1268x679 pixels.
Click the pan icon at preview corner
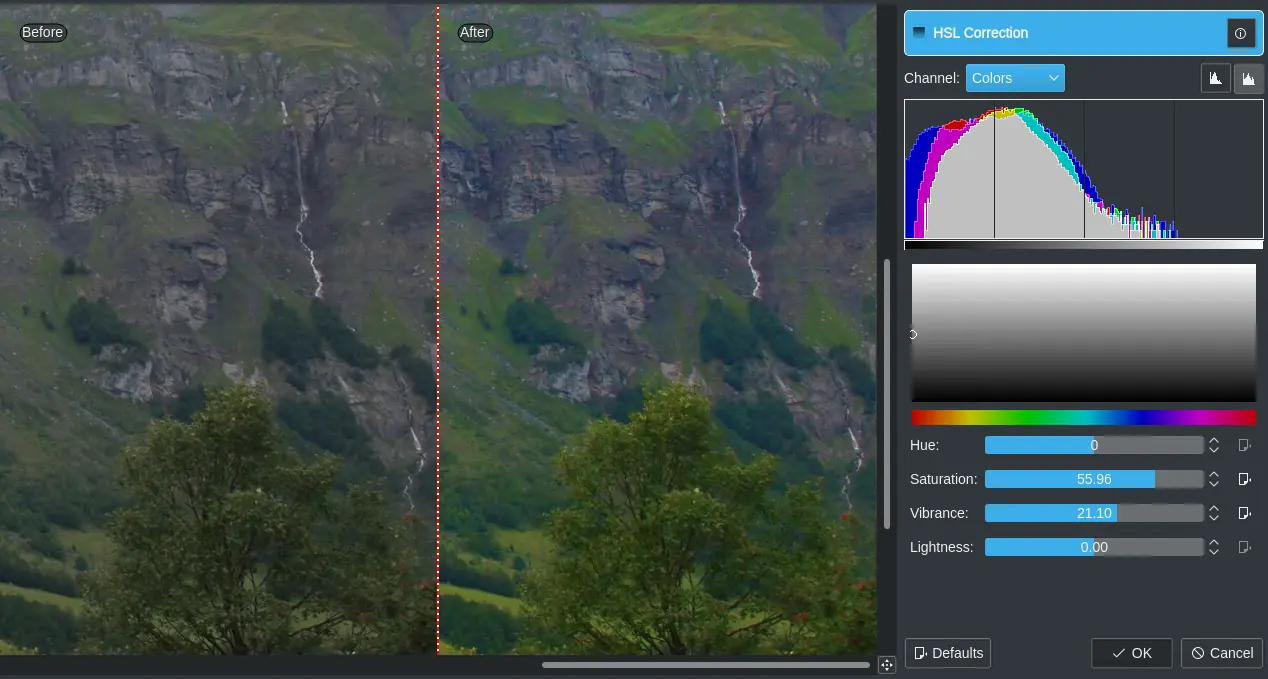(886, 665)
